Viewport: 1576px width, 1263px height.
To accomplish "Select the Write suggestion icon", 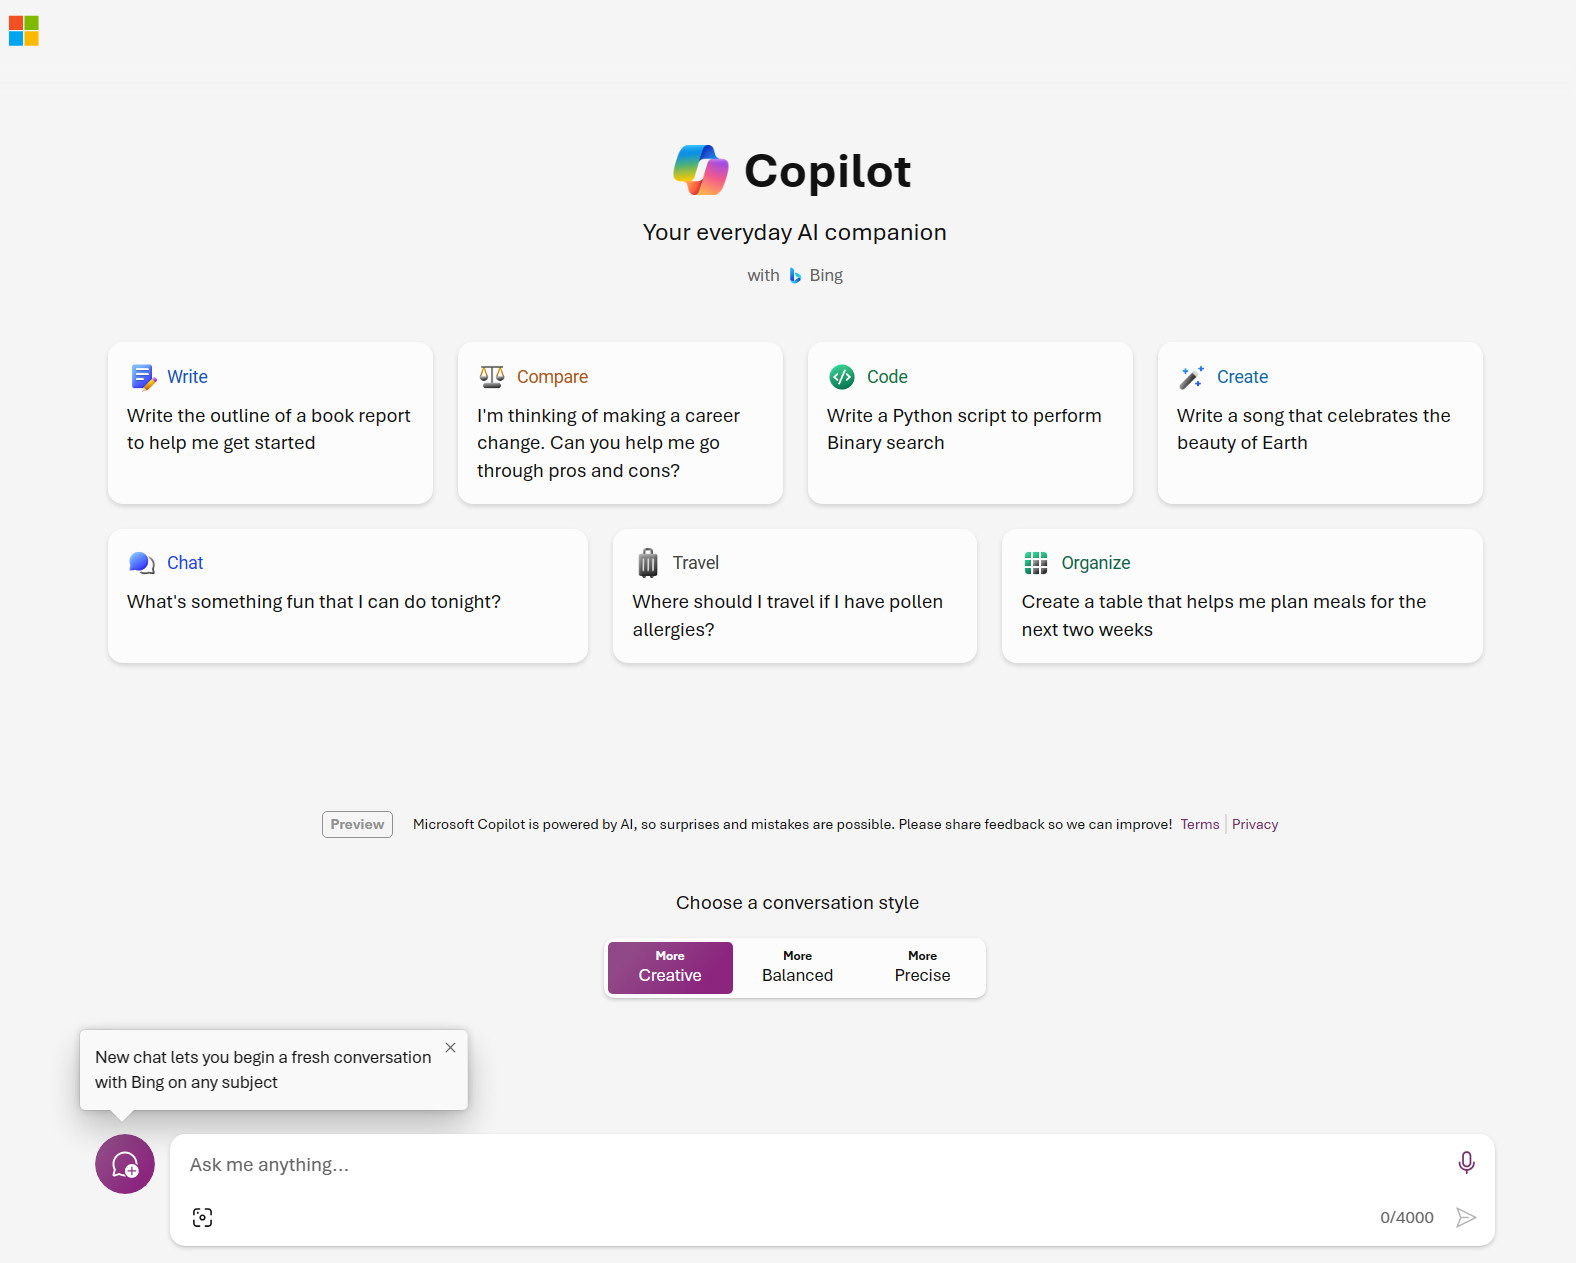I will (x=143, y=377).
